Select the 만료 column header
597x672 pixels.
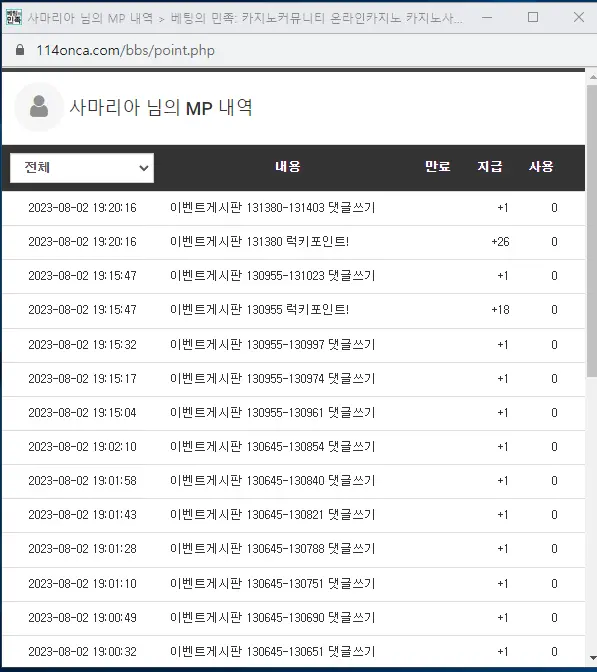click(x=438, y=166)
